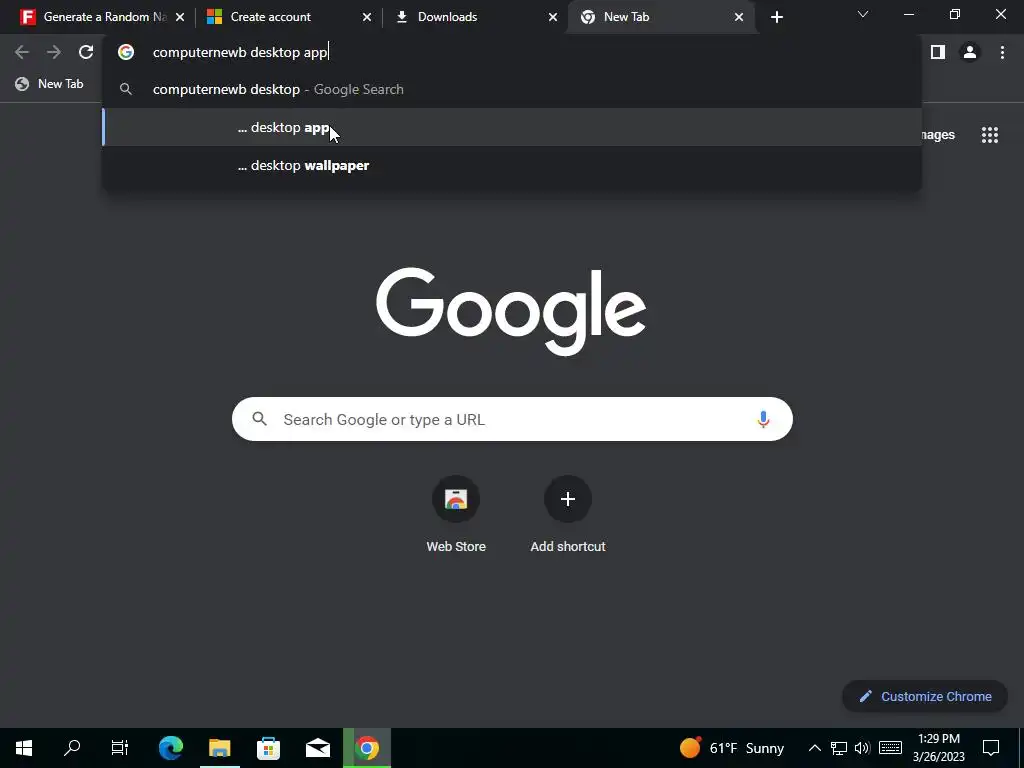The height and width of the screenshot is (768, 1024).
Task: Close the Downloads tab
Action: click(553, 17)
